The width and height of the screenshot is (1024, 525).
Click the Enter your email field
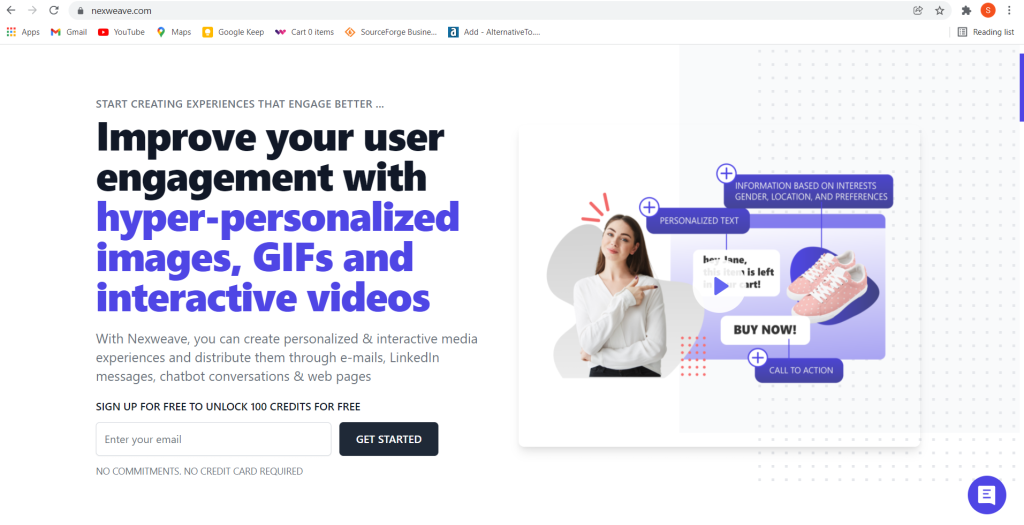coord(213,439)
